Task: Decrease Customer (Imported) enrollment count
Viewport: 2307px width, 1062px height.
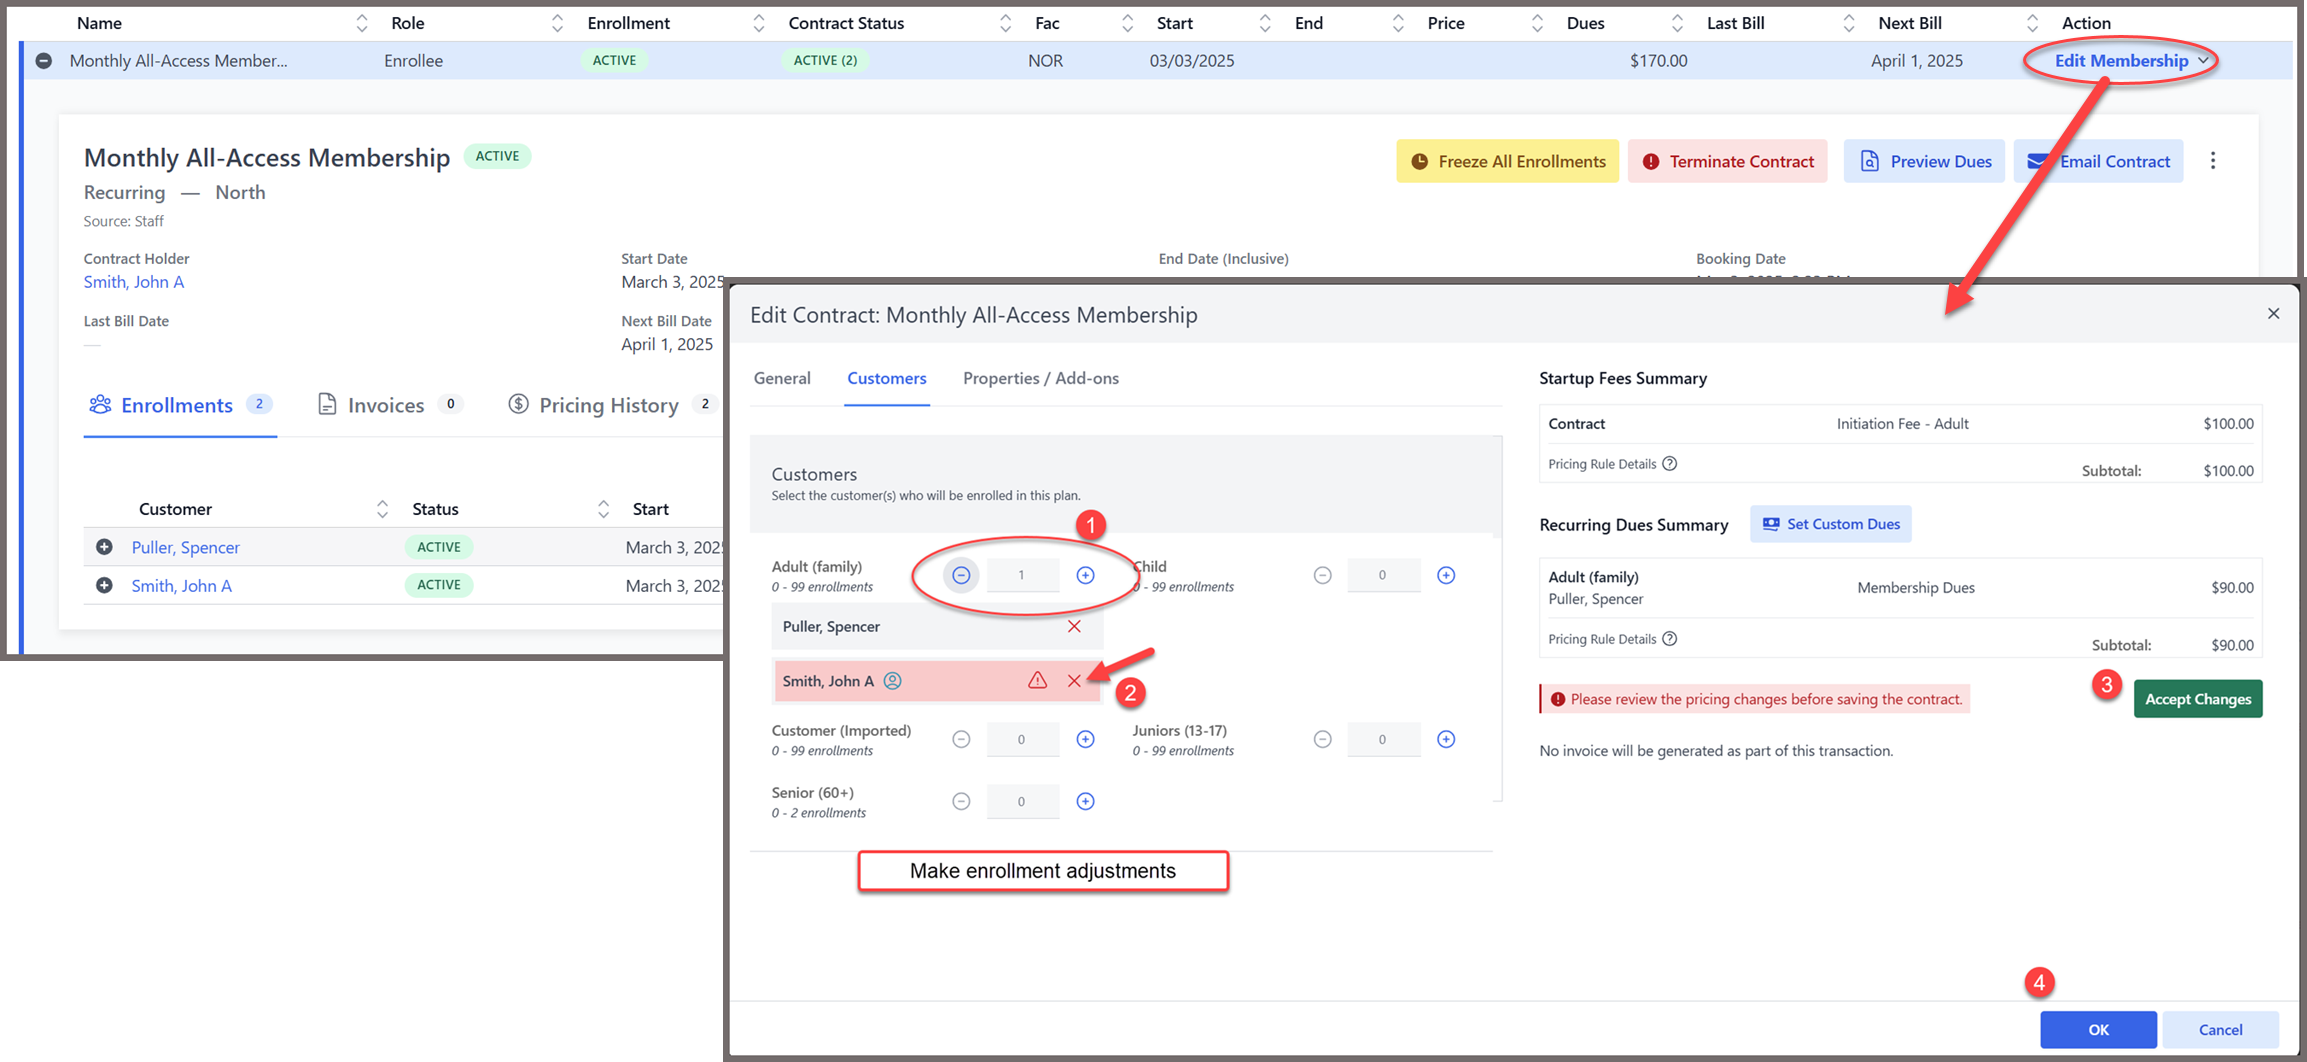Action: (x=961, y=739)
